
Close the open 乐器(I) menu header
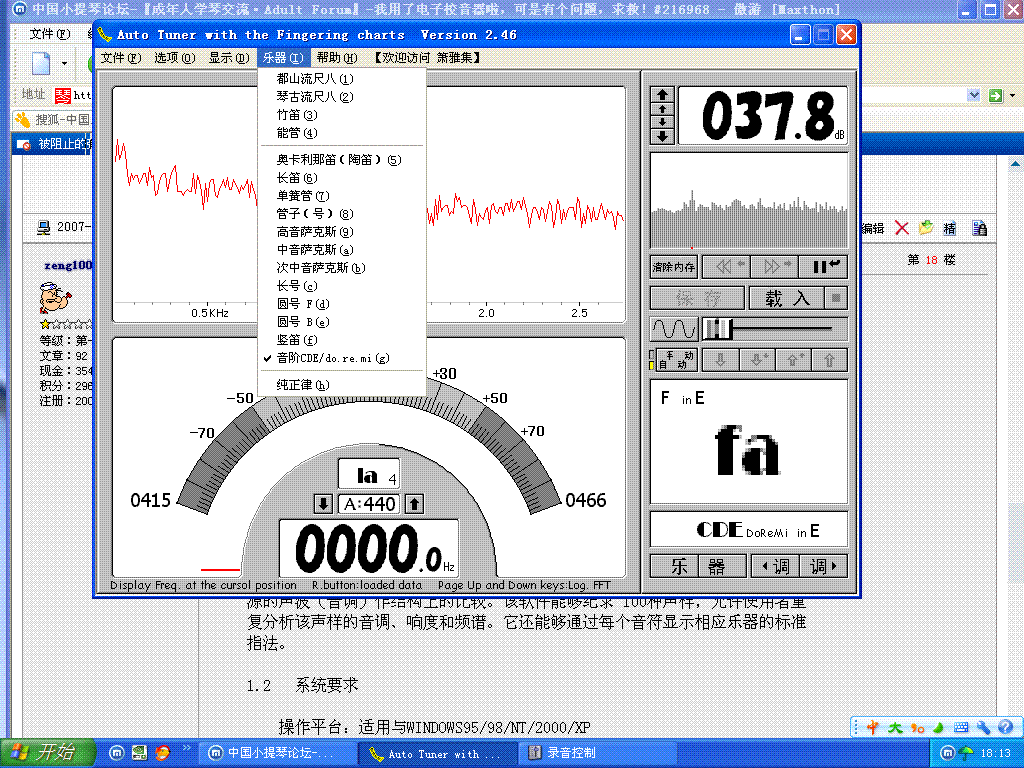coord(283,58)
